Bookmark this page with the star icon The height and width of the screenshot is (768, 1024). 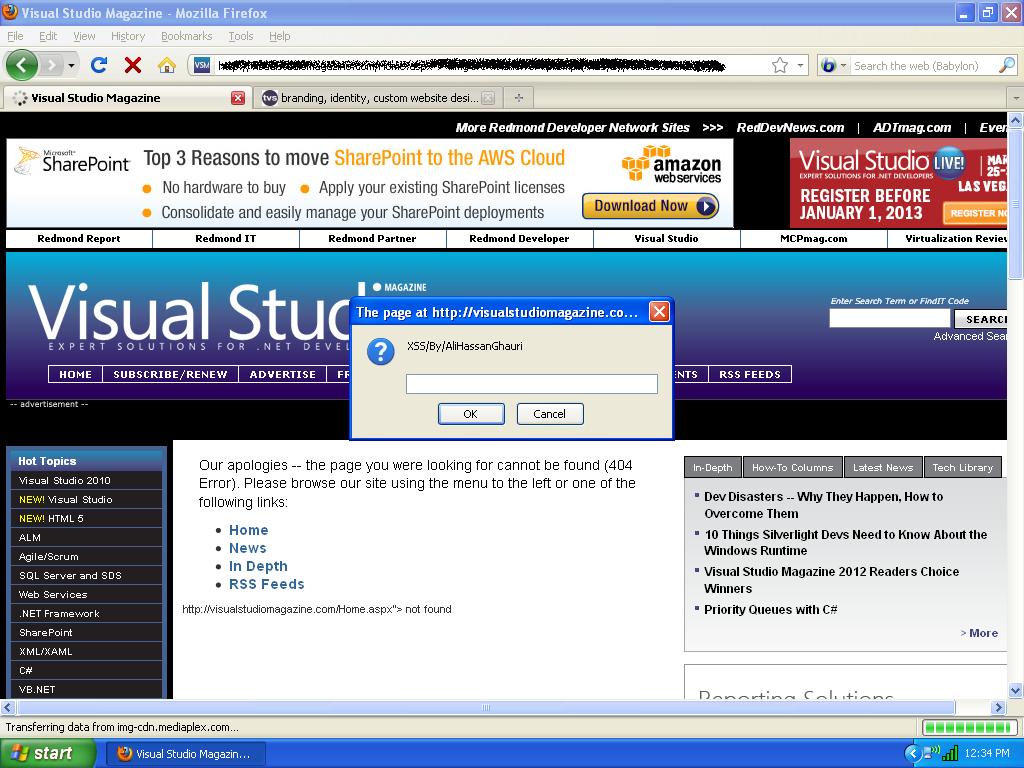780,65
